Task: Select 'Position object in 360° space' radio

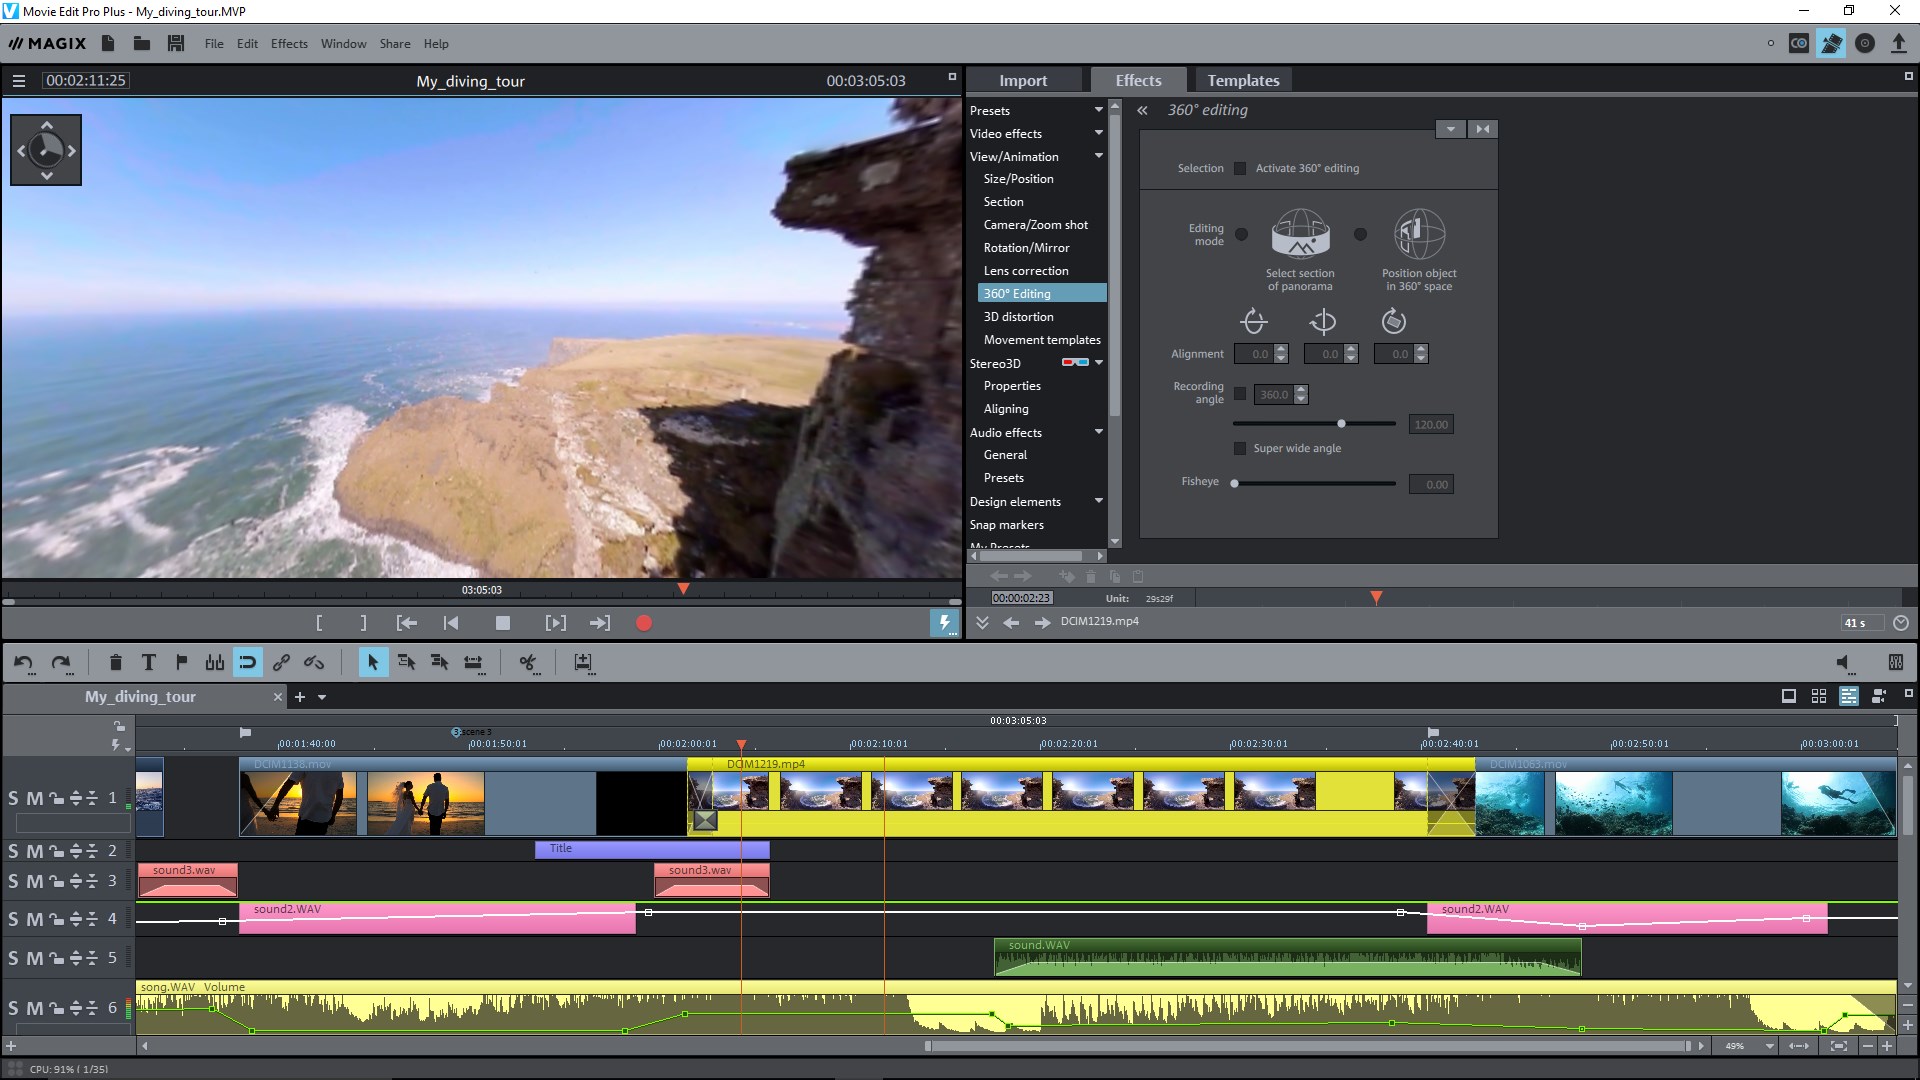Action: pos(1360,234)
